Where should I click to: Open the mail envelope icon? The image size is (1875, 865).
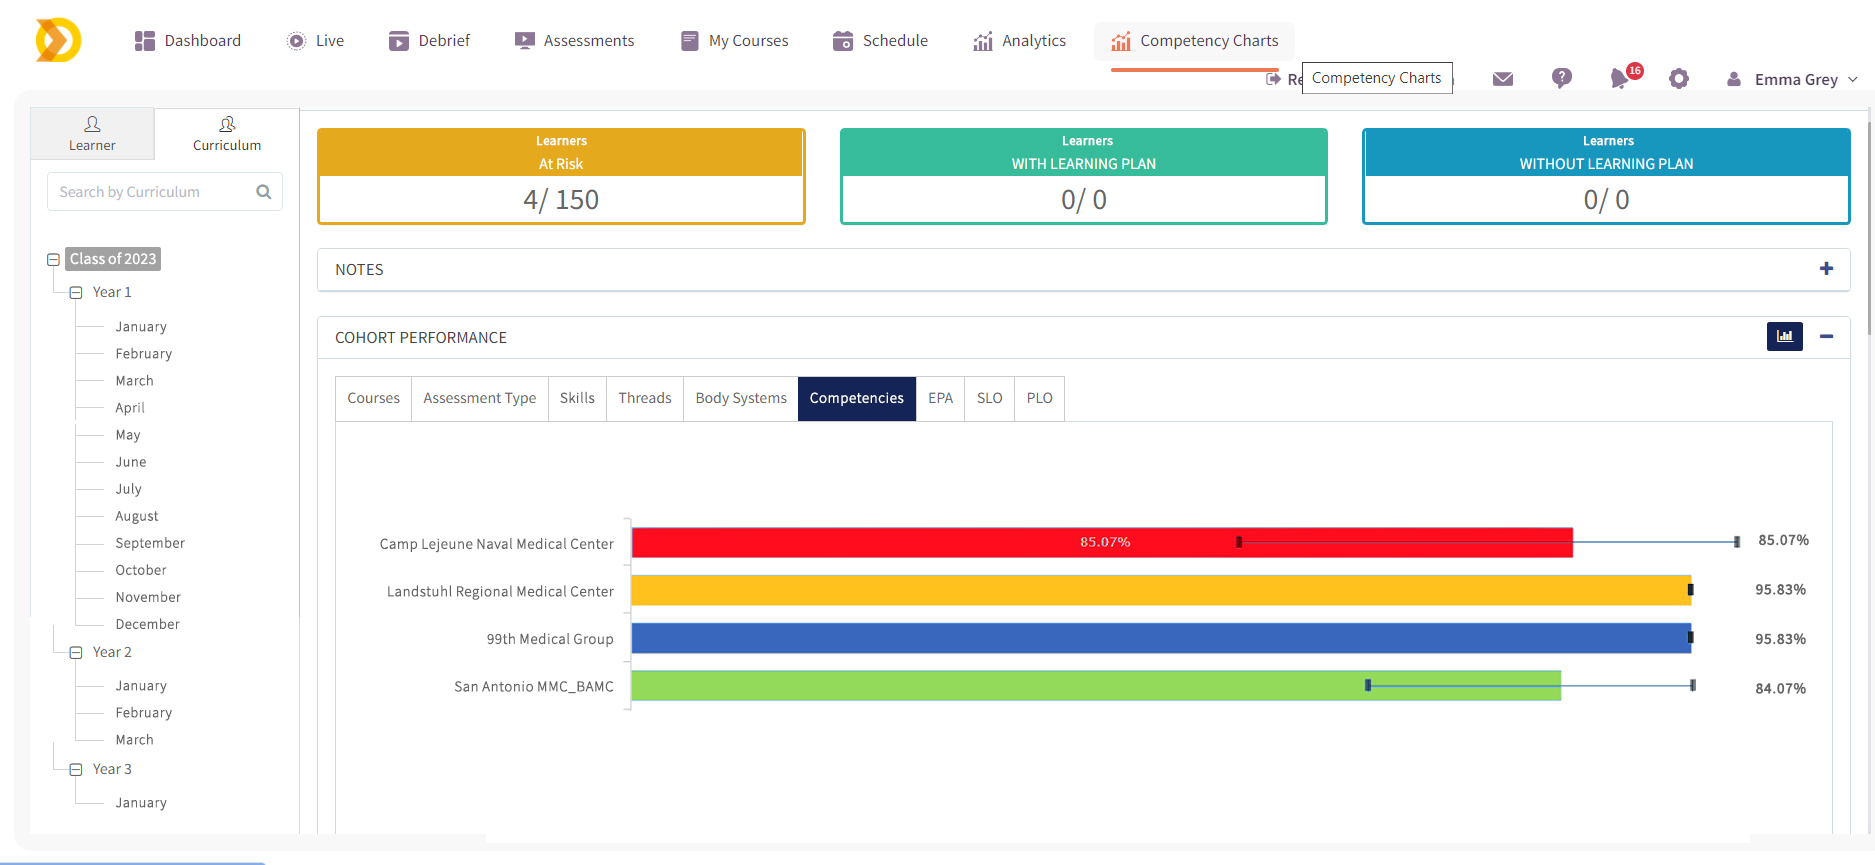(1502, 79)
